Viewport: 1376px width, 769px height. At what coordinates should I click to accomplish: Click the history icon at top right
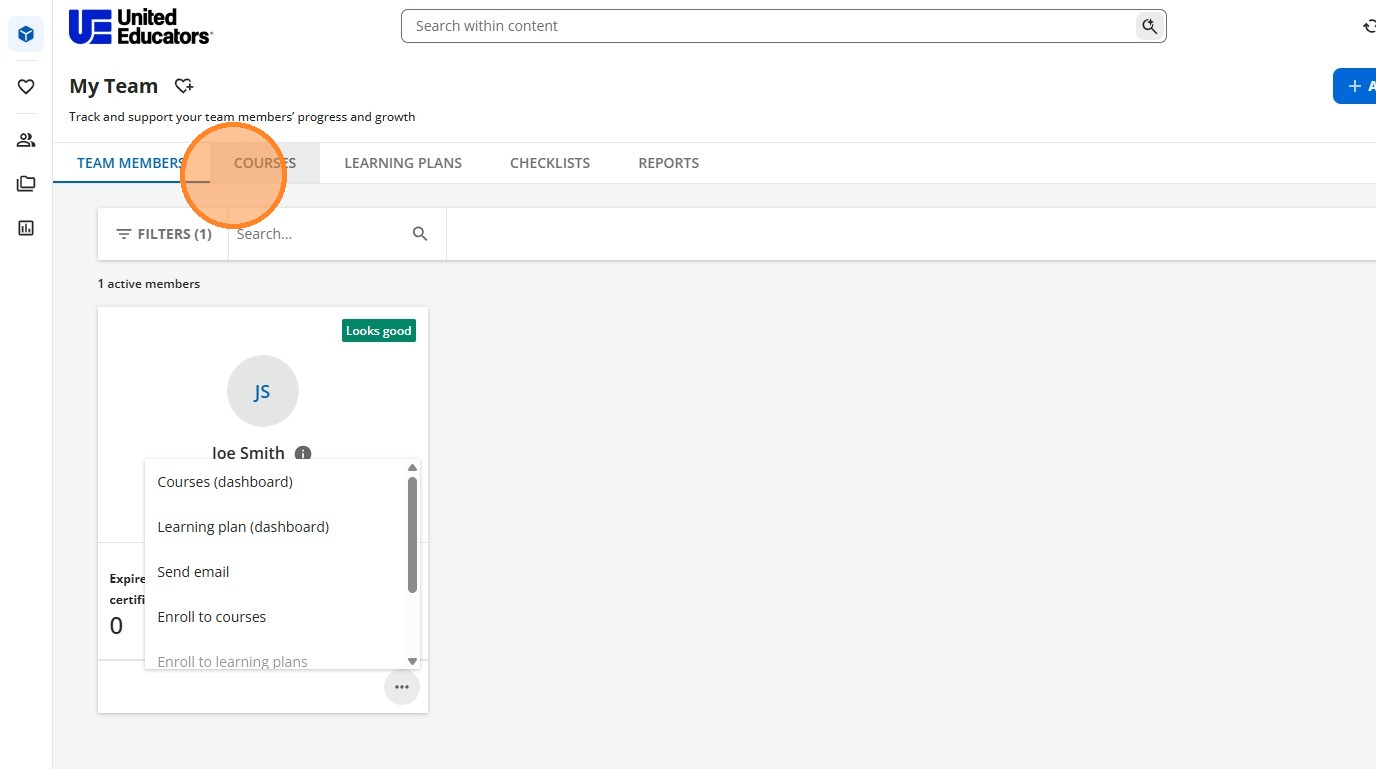(x=1369, y=27)
